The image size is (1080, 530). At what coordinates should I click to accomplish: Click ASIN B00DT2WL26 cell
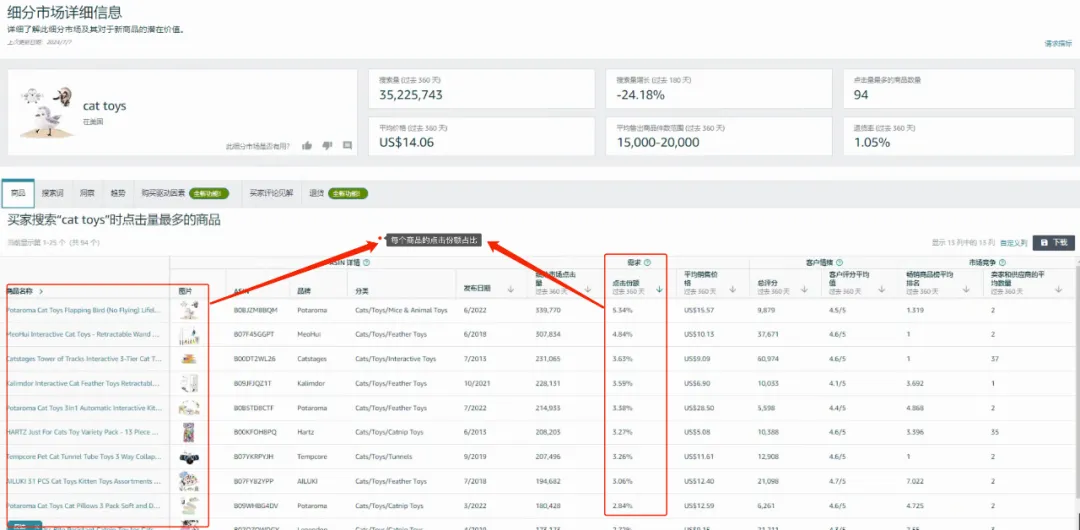[x=254, y=358]
